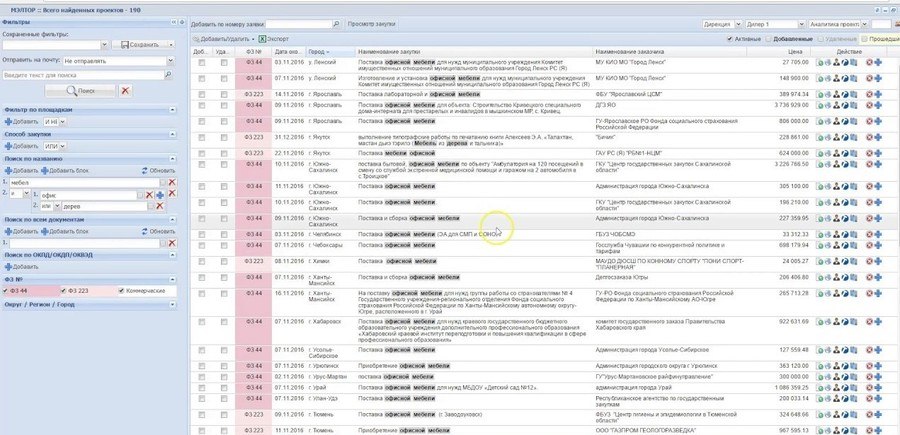Click the green document icon in the 228 861.00 row

820,138
